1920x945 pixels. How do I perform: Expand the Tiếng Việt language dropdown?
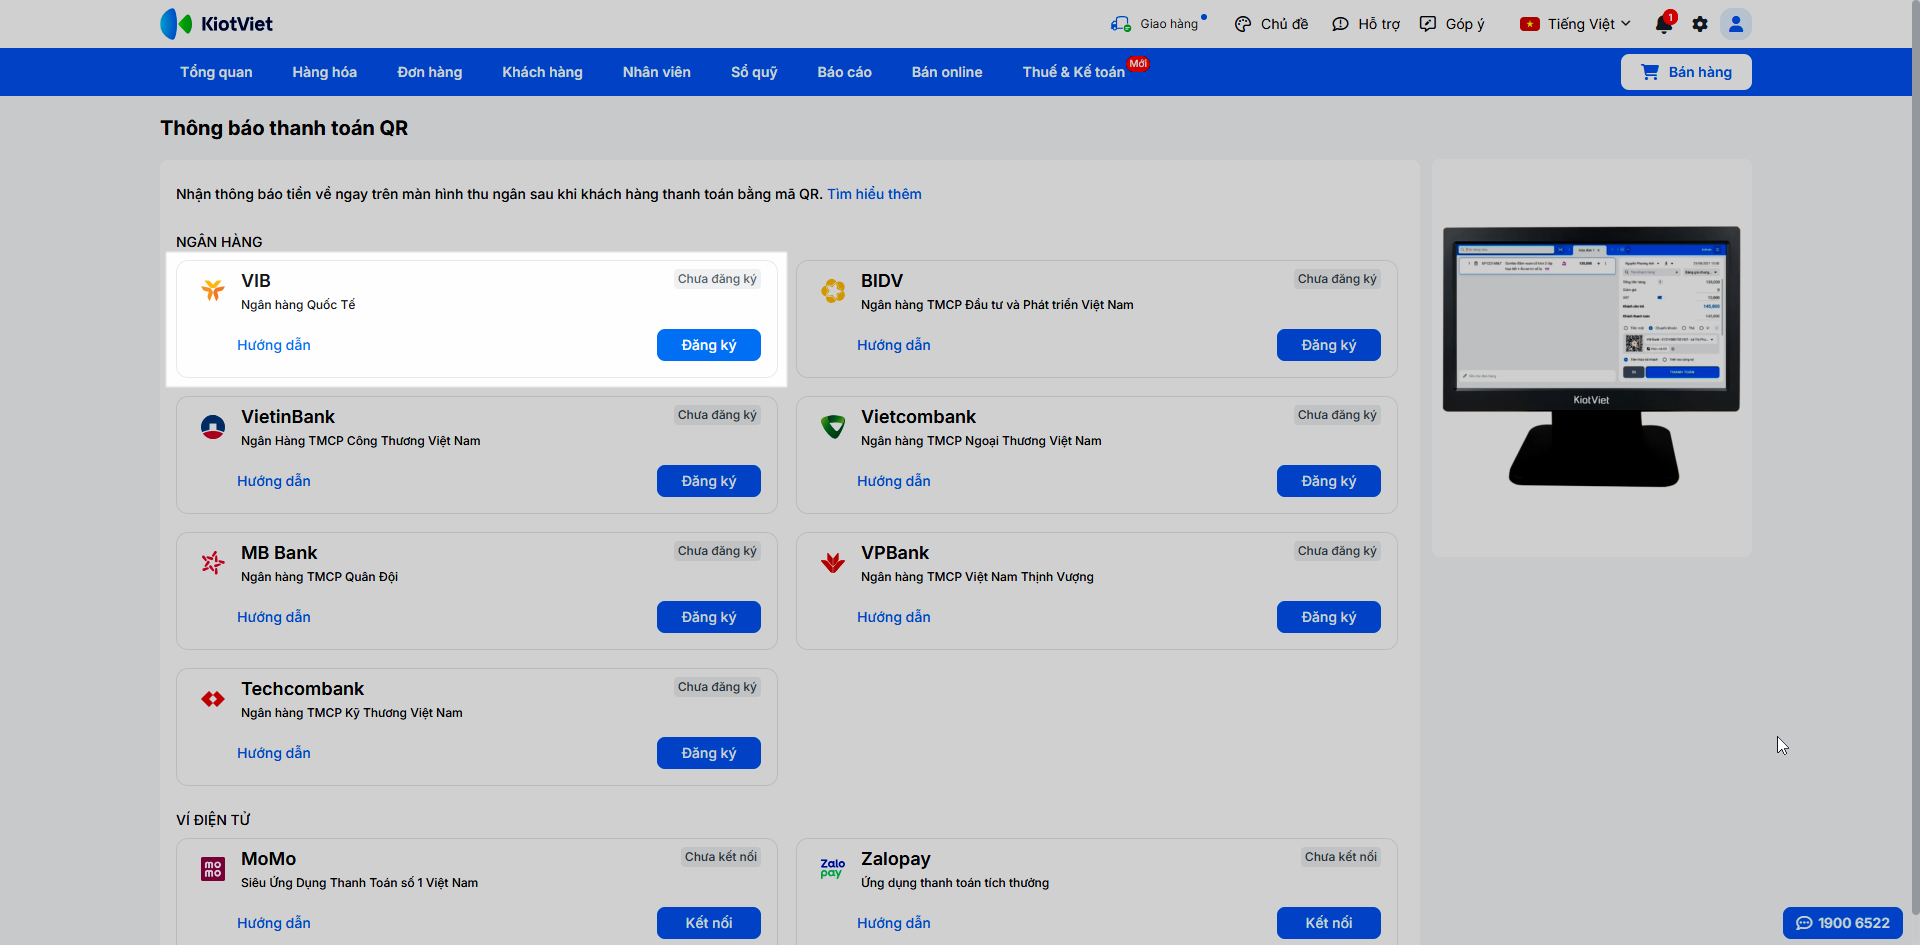coord(1575,24)
